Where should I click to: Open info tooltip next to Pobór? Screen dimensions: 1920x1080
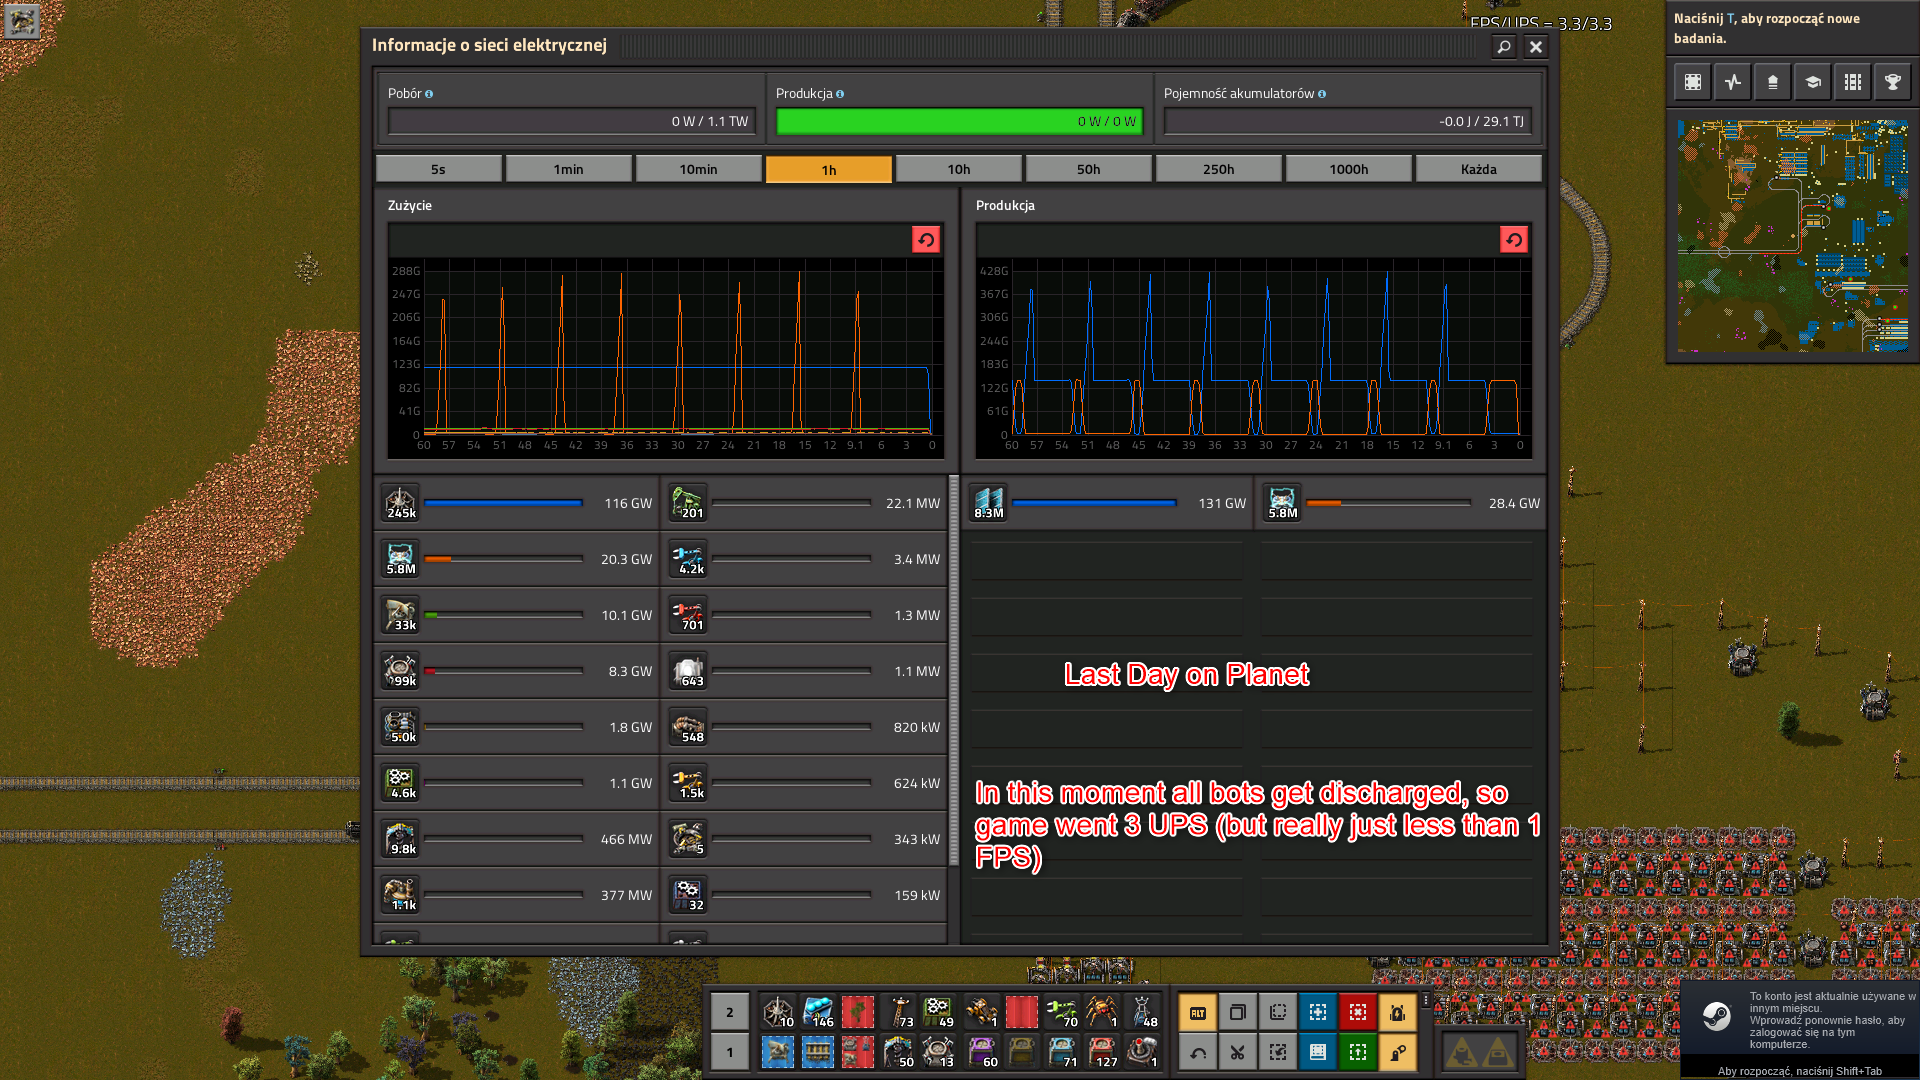pyautogui.click(x=429, y=94)
